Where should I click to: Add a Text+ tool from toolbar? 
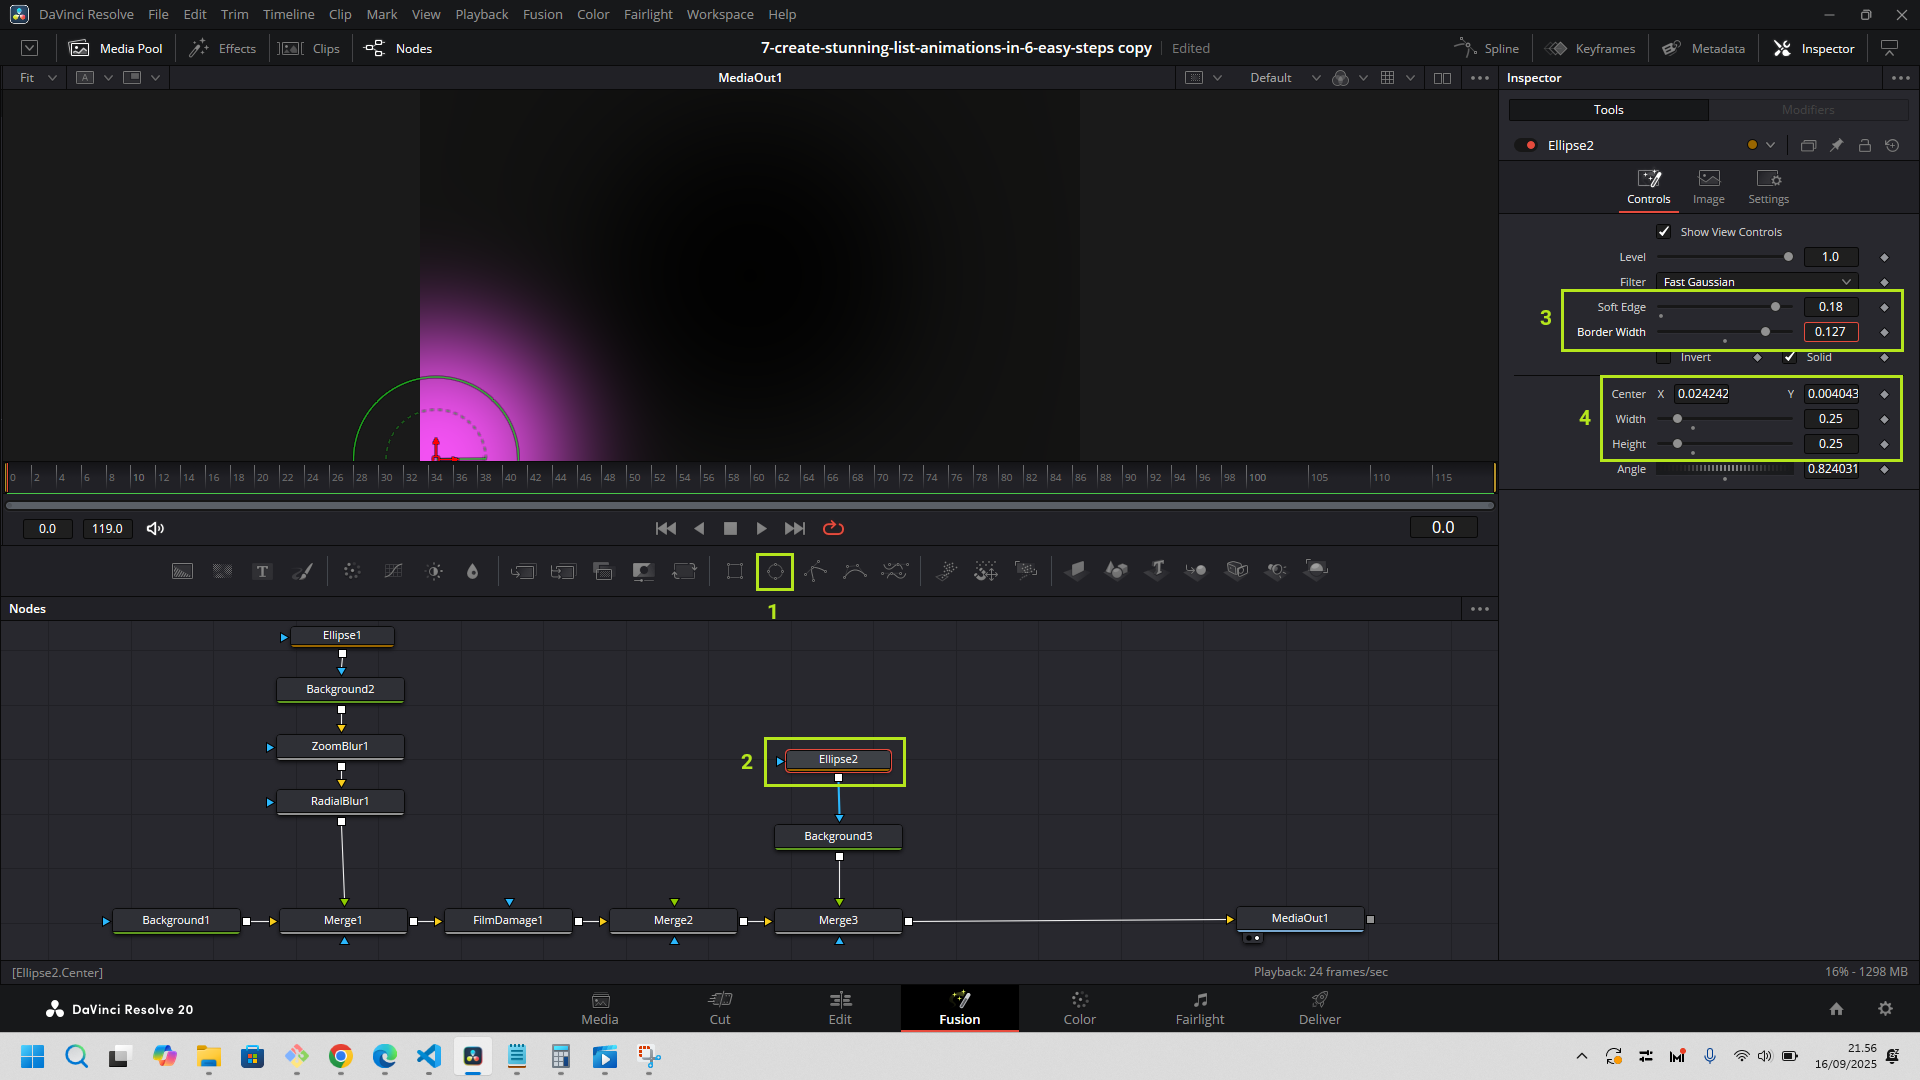tap(262, 571)
